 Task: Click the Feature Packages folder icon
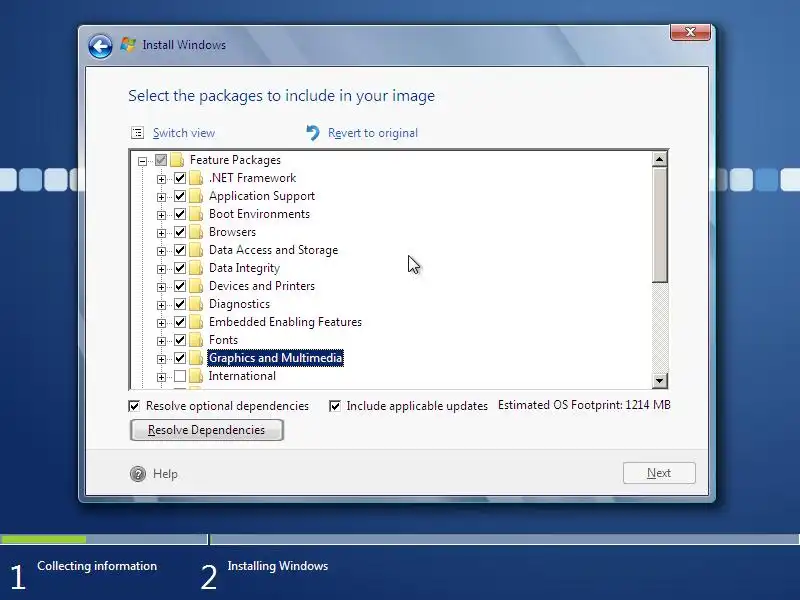[x=177, y=160]
